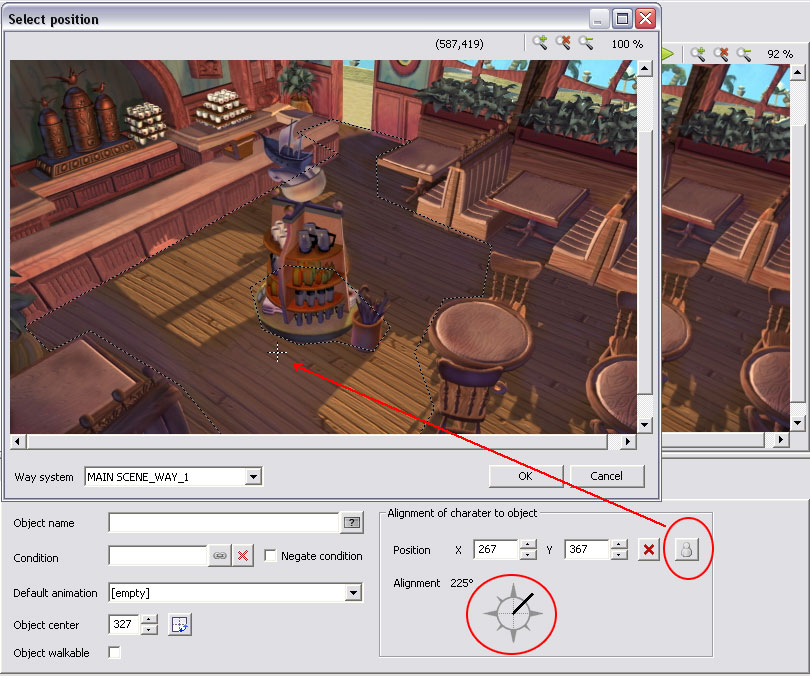810x676 pixels.
Task: Focus the Position X field
Action: coord(495,549)
